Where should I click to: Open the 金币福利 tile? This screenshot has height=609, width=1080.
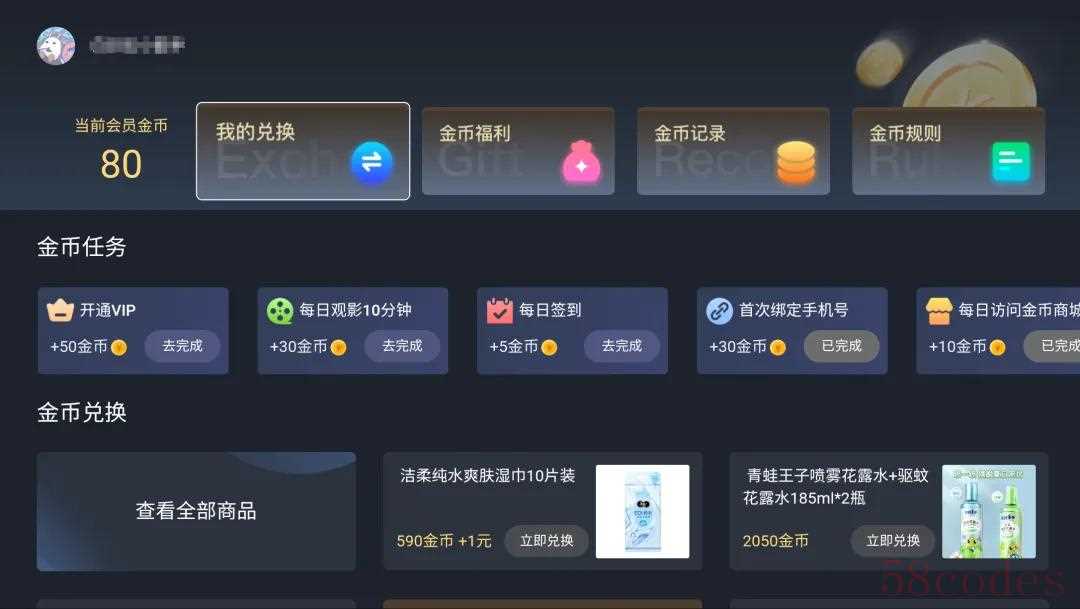click(x=518, y=151)
